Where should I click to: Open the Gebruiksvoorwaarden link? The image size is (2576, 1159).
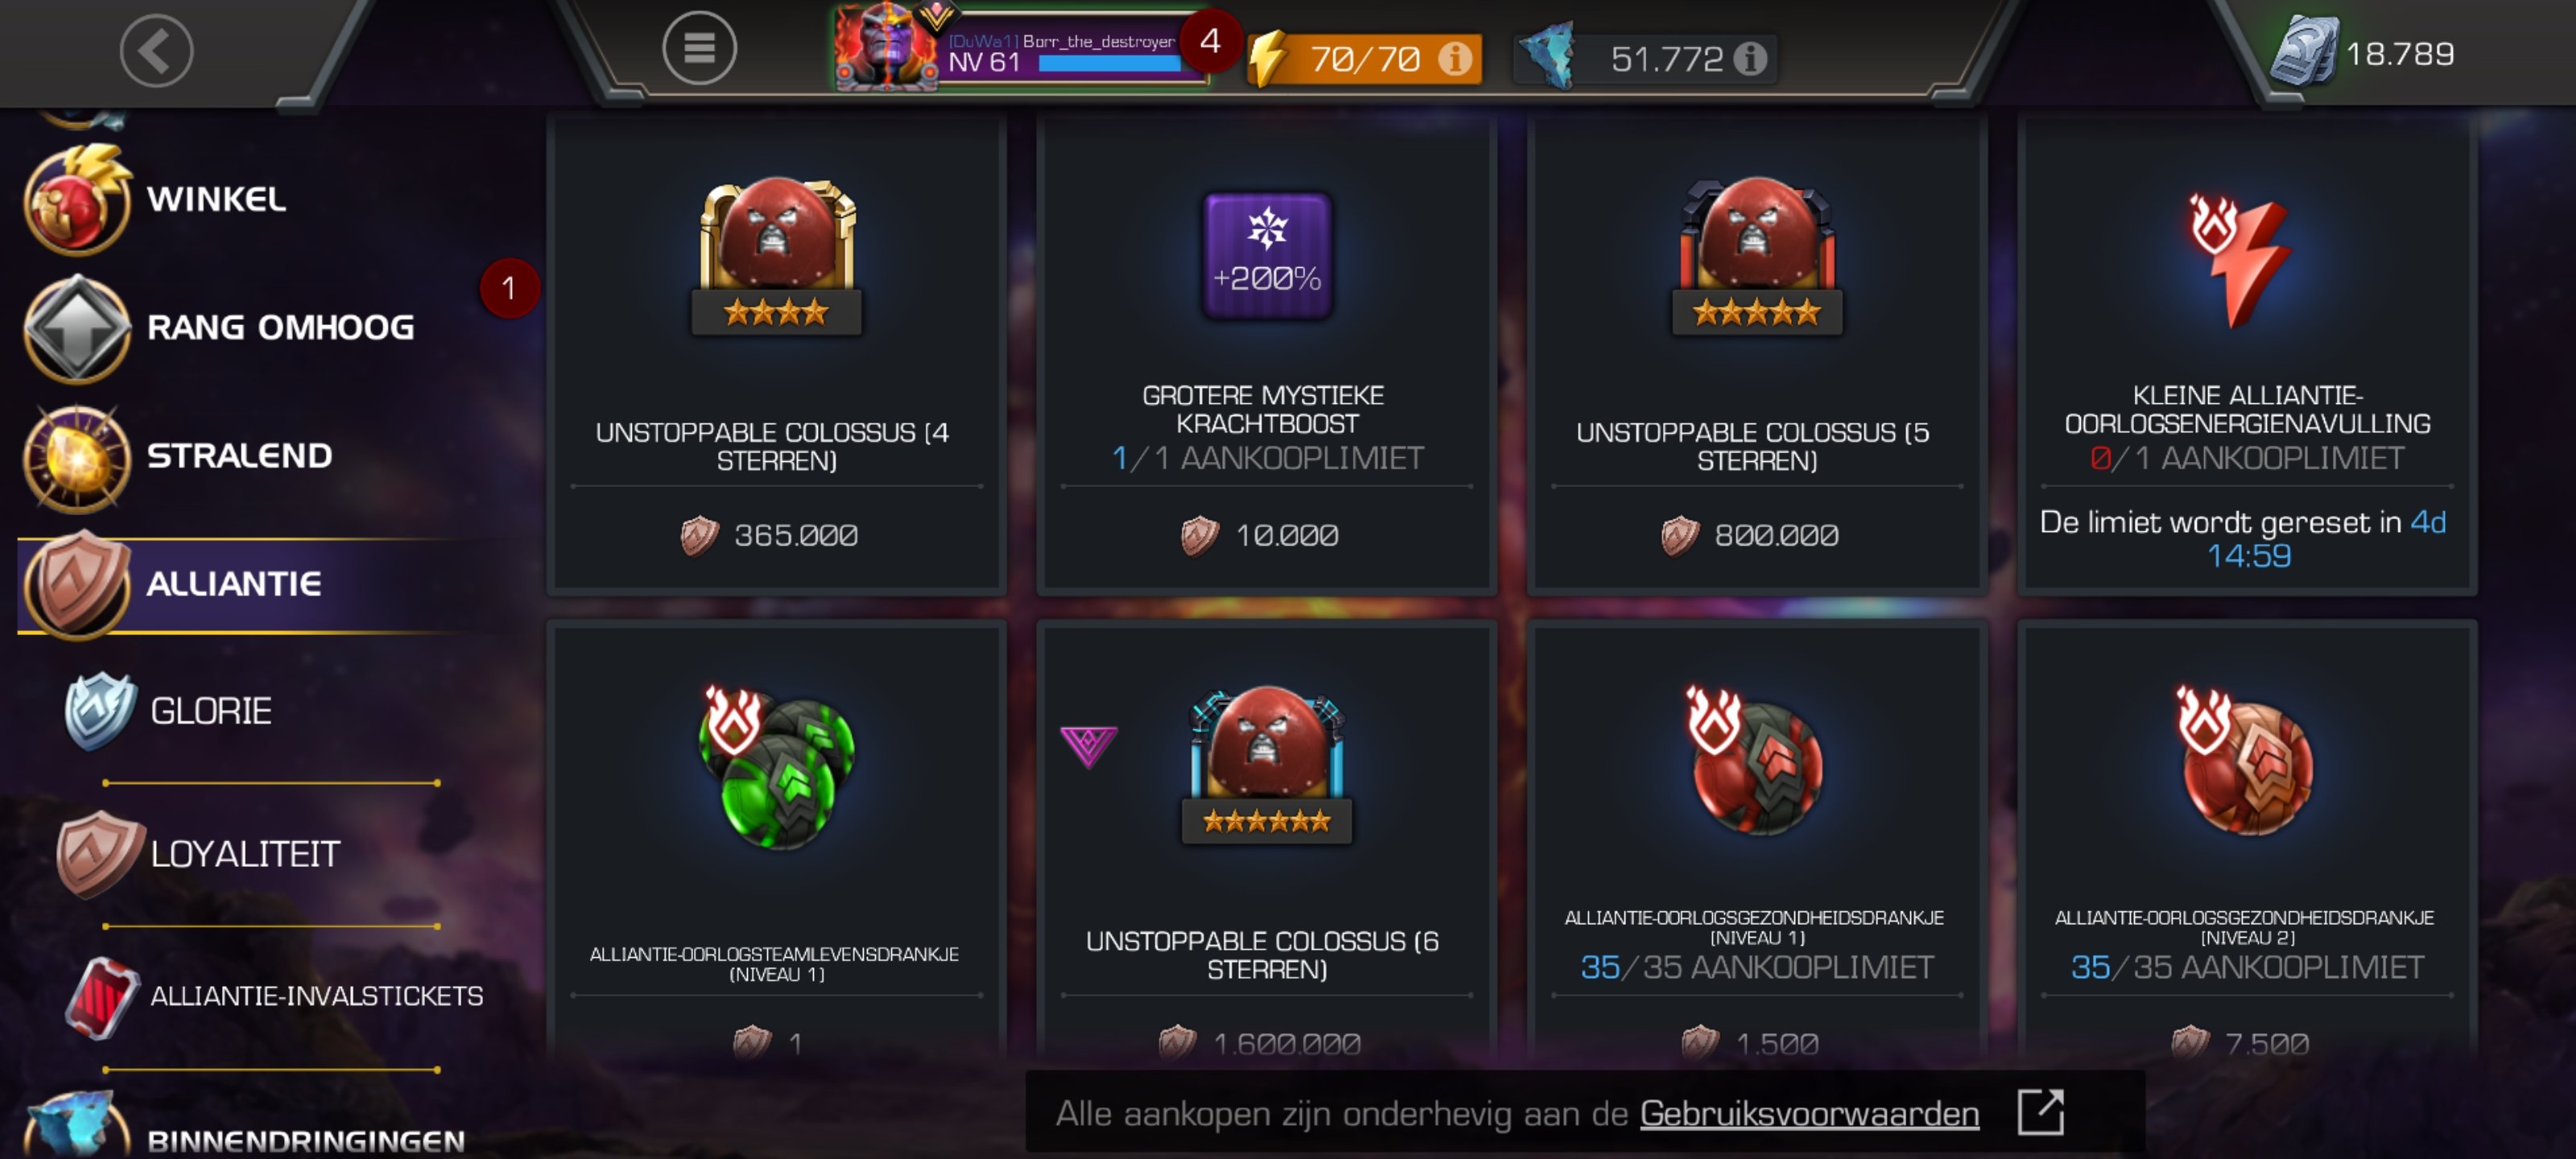[1808, 1113]
